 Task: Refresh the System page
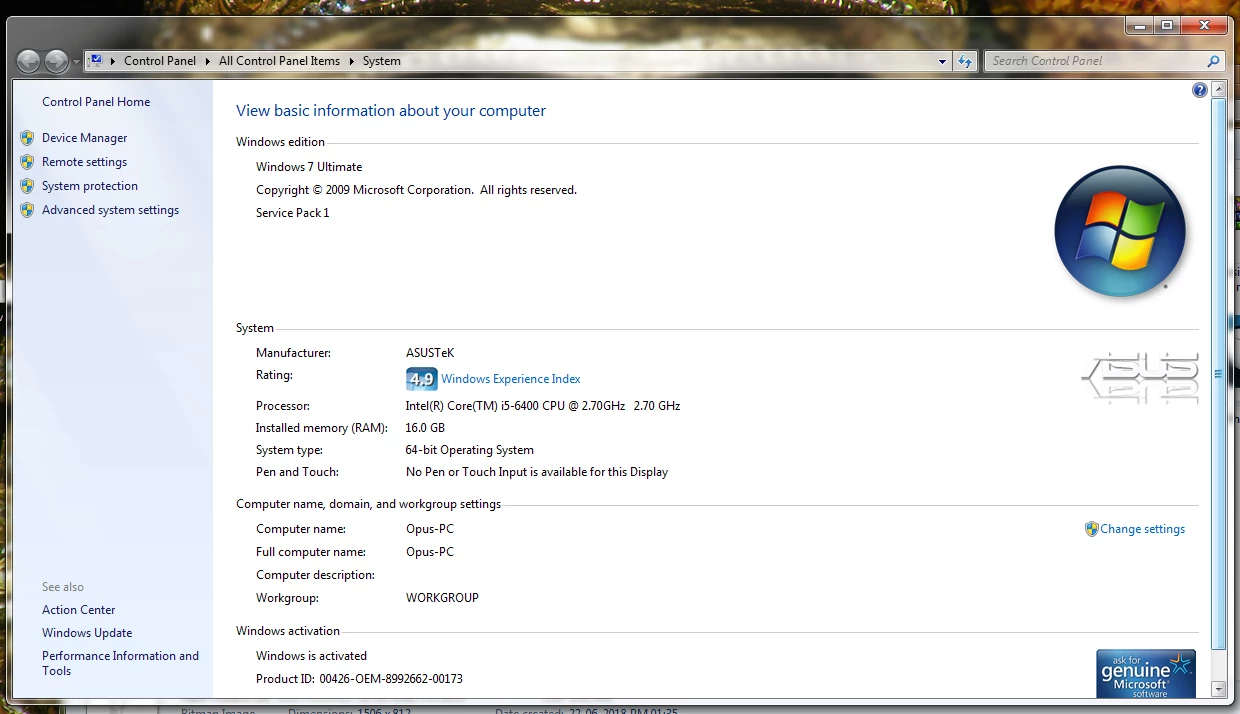pyautogui.click(x=965, y=61)
